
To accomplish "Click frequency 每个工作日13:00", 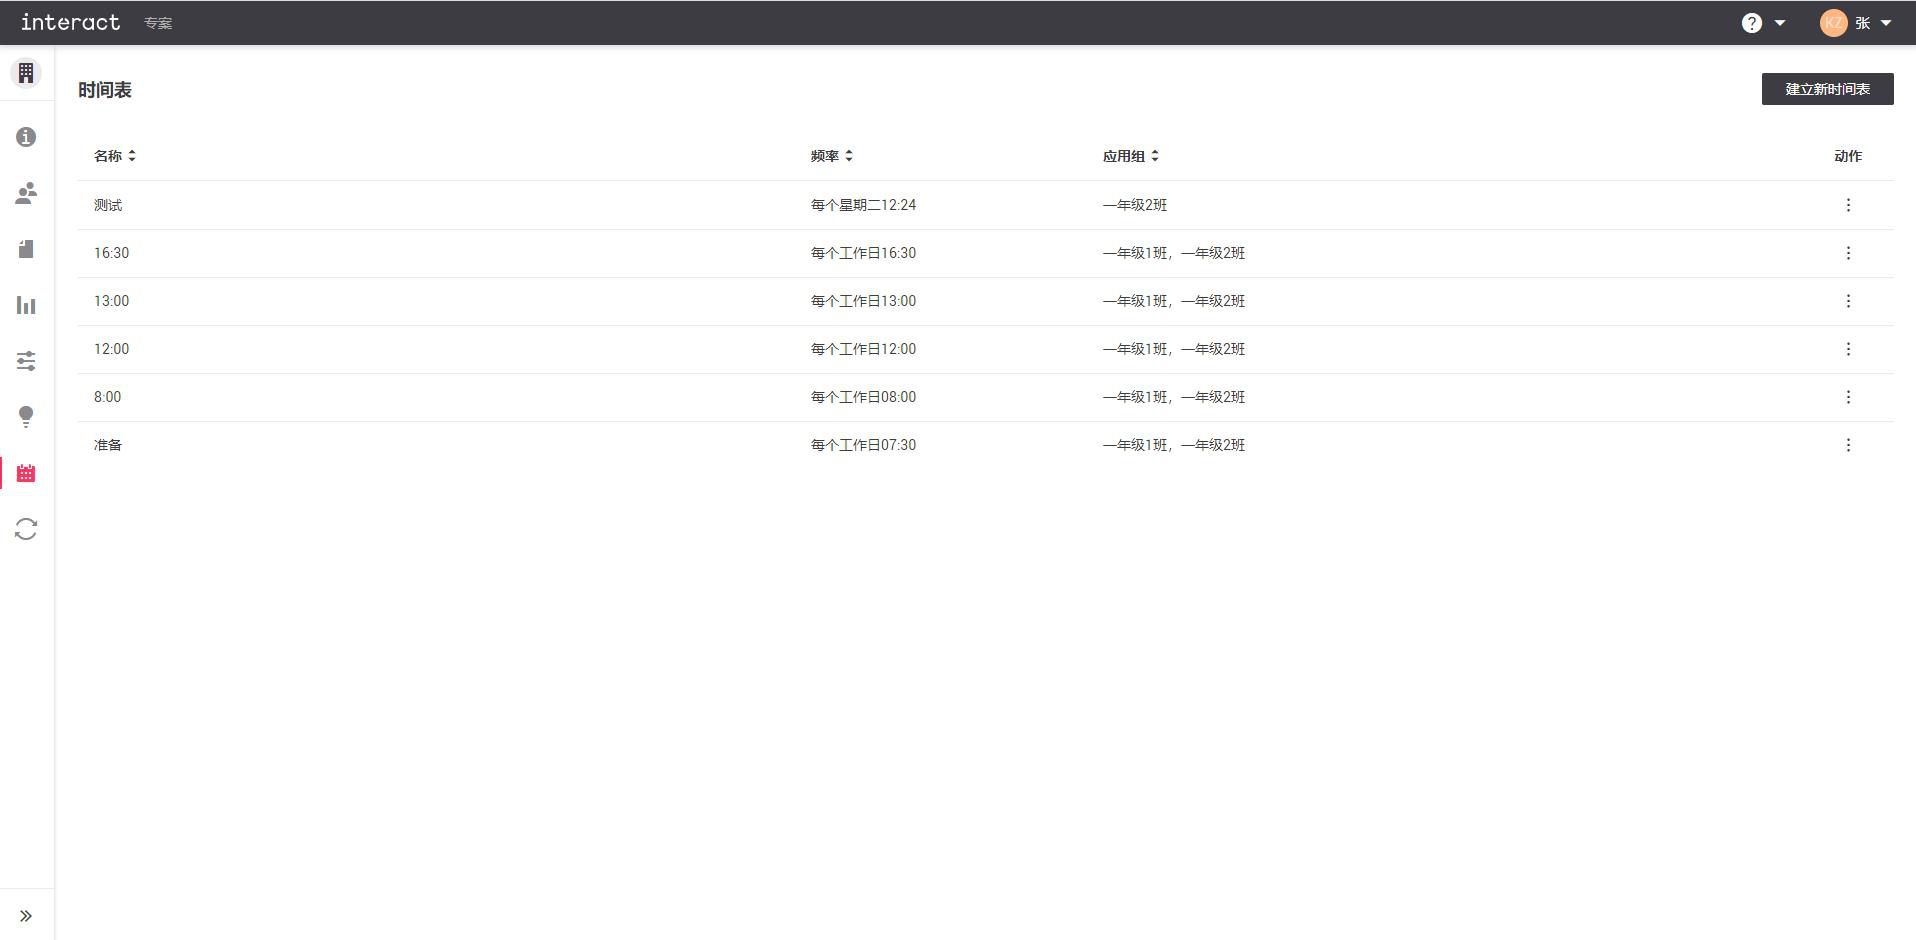I will tap(863, 301).
